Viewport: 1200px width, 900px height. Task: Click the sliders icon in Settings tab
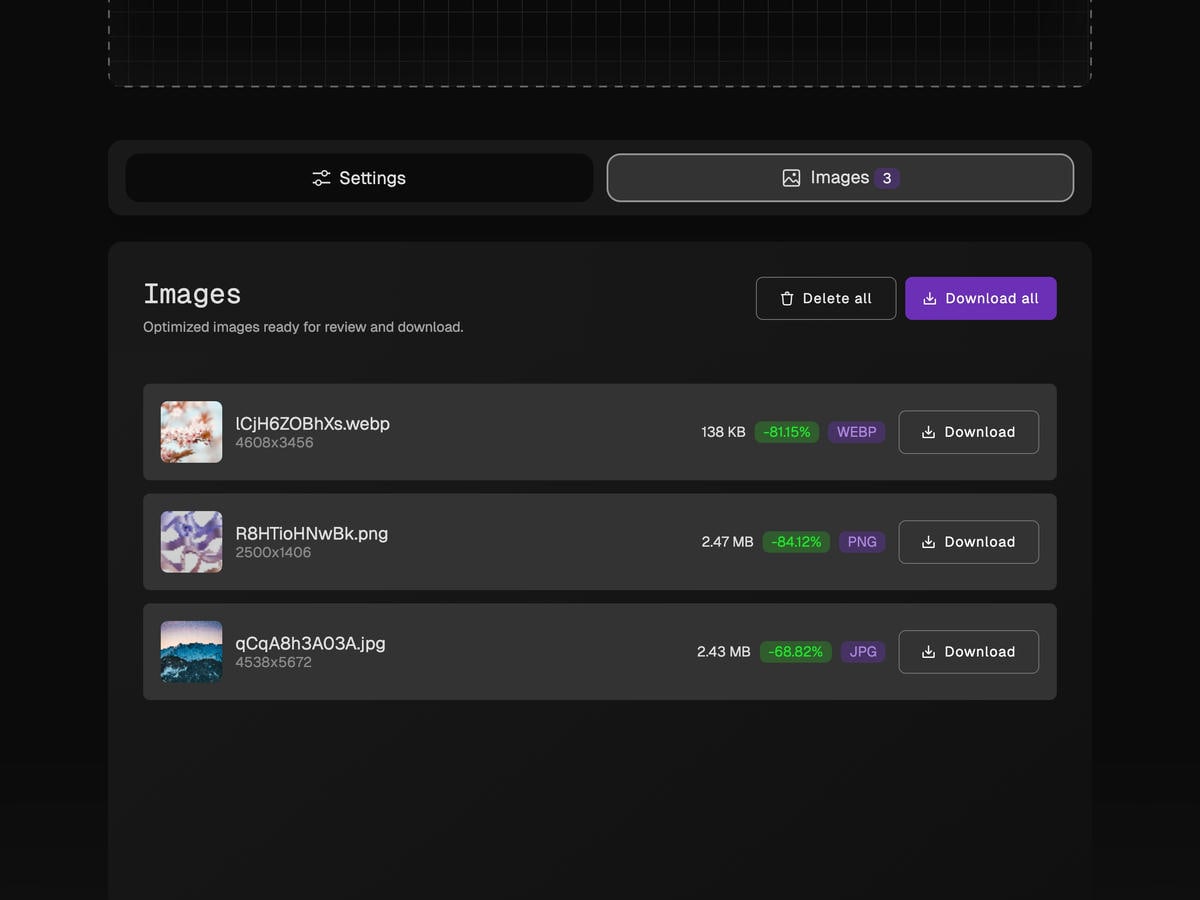pyautogui.click(x=321, y=178)
